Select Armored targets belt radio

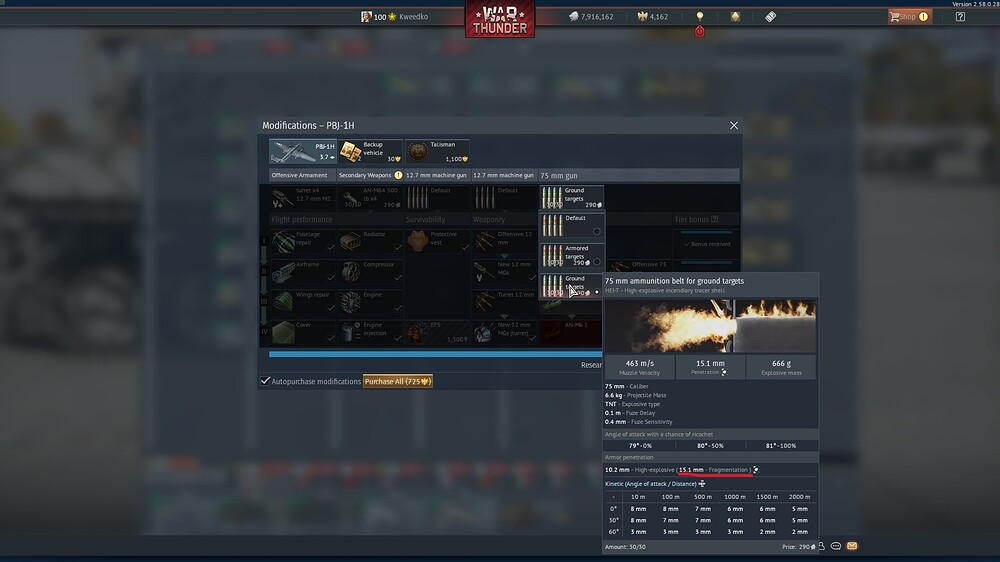click(x=596, y=262)
